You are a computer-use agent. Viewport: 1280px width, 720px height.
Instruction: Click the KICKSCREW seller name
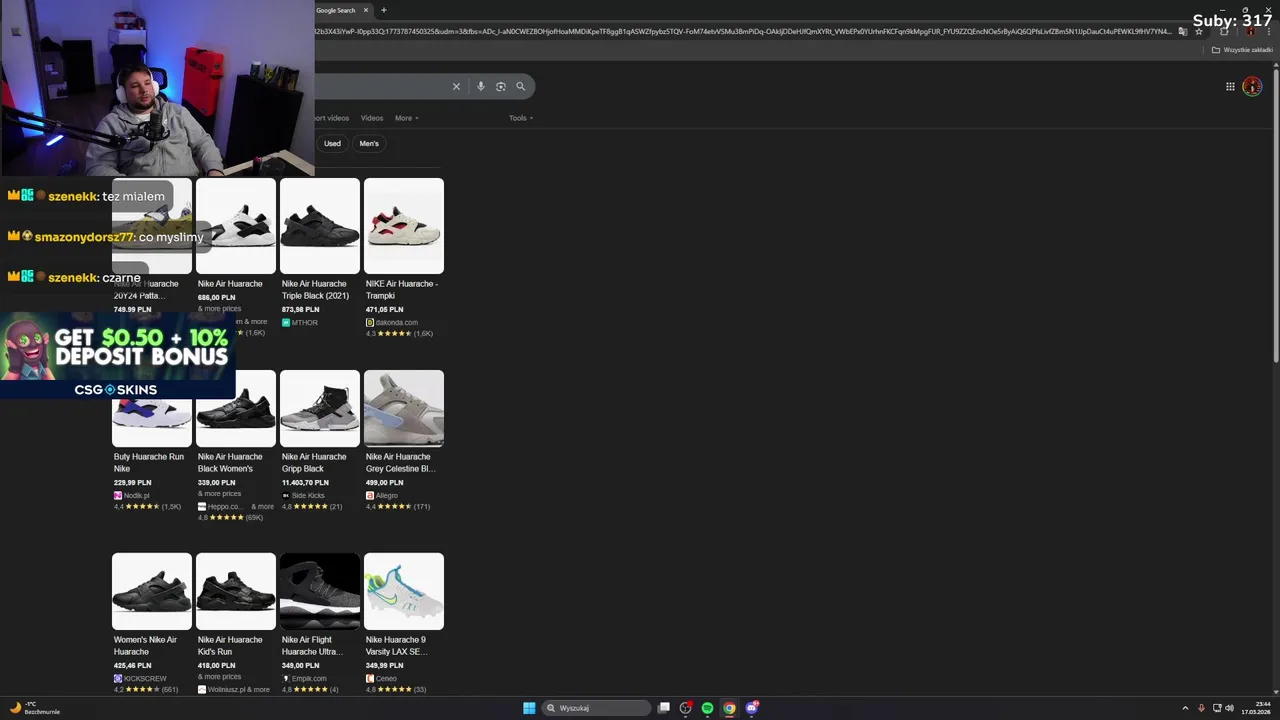145,678
